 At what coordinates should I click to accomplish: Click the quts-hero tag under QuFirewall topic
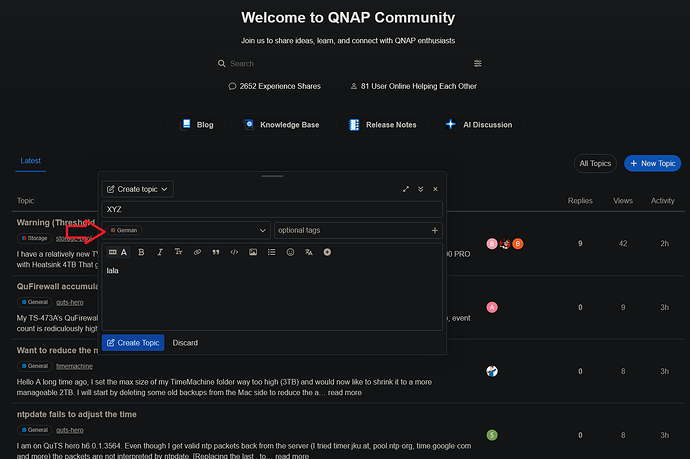tap(70, 302)
